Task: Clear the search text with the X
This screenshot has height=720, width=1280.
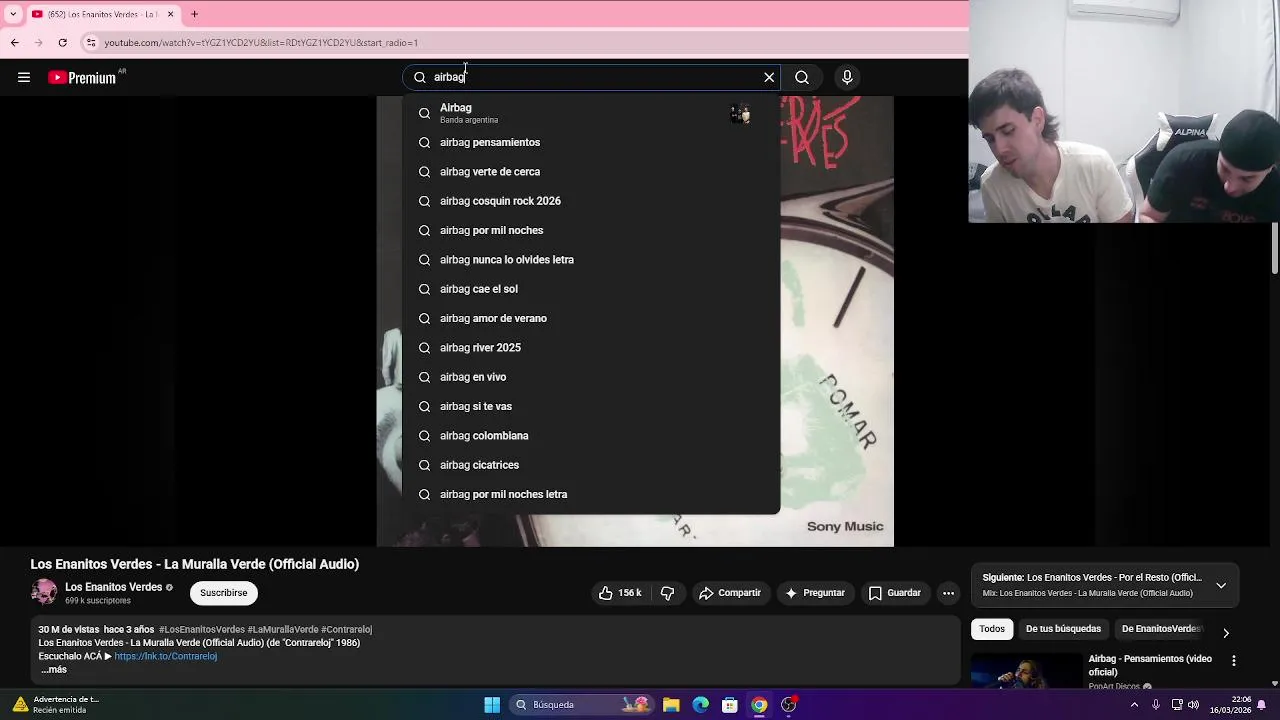Action: pos(769,77)
